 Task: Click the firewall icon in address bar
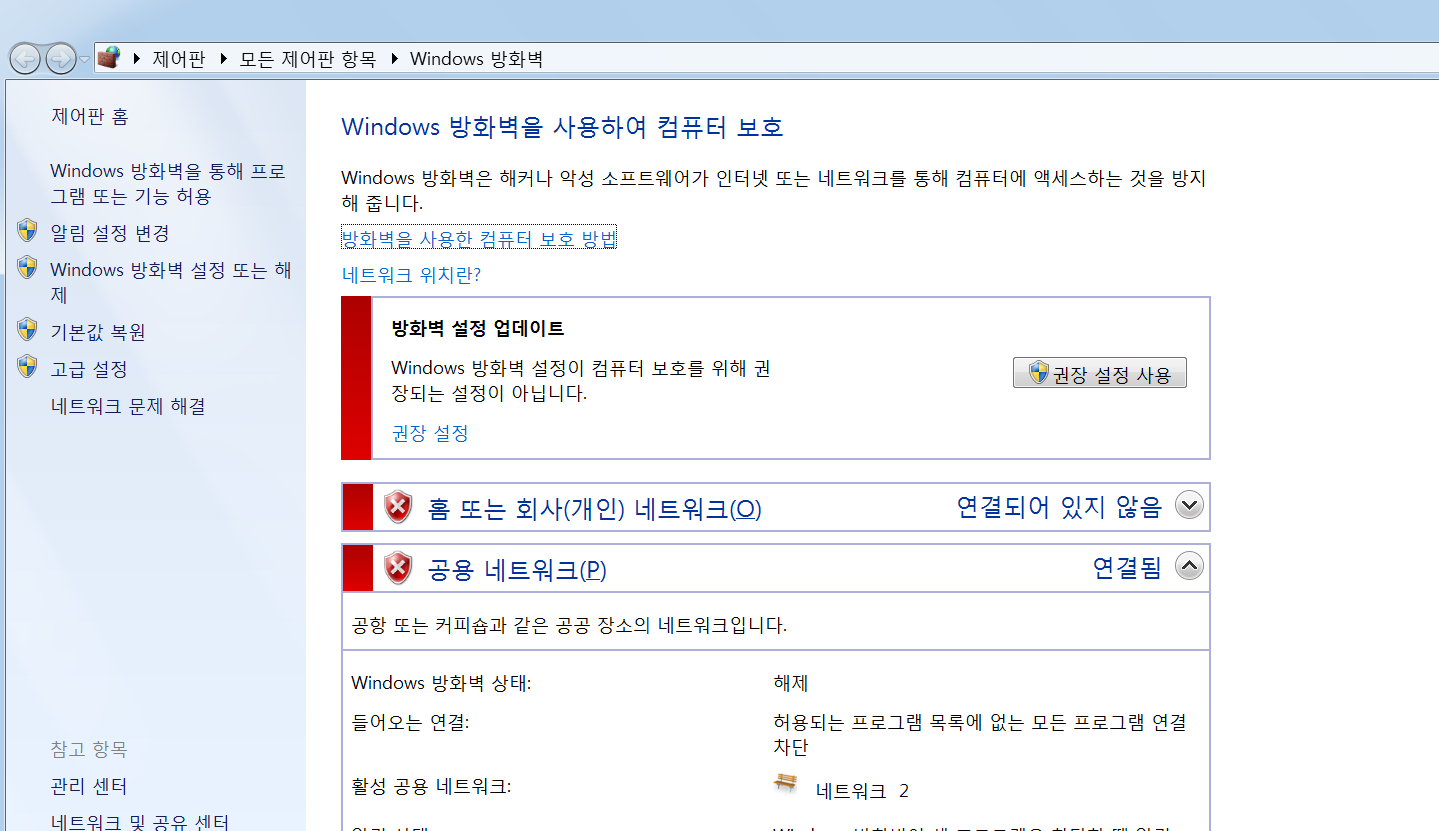click(x=109, y=58)
